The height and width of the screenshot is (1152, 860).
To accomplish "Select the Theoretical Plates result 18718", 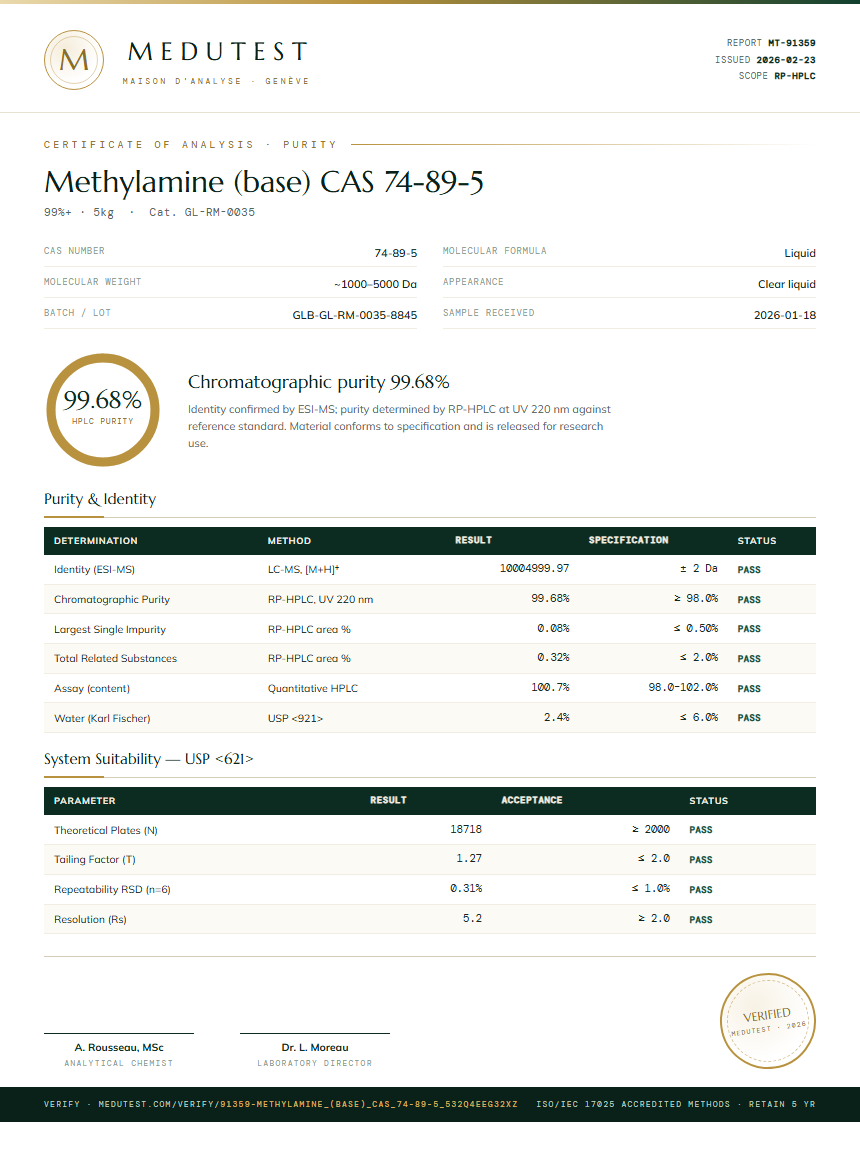I will coord(466,829).
